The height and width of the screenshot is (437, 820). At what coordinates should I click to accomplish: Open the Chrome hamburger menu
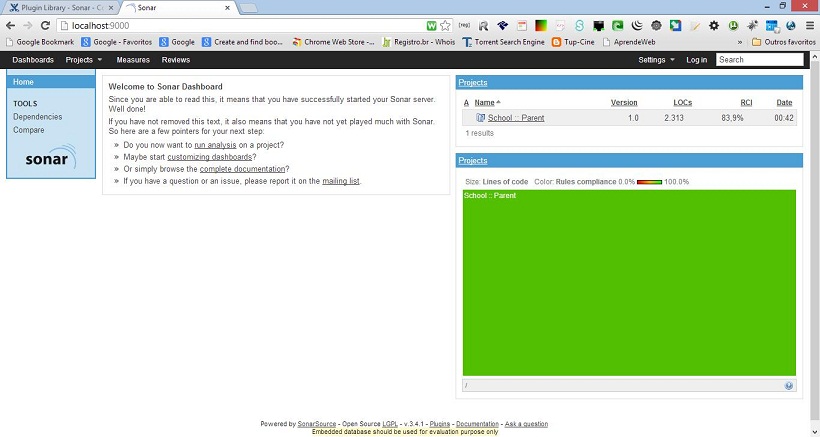point(810,25)
